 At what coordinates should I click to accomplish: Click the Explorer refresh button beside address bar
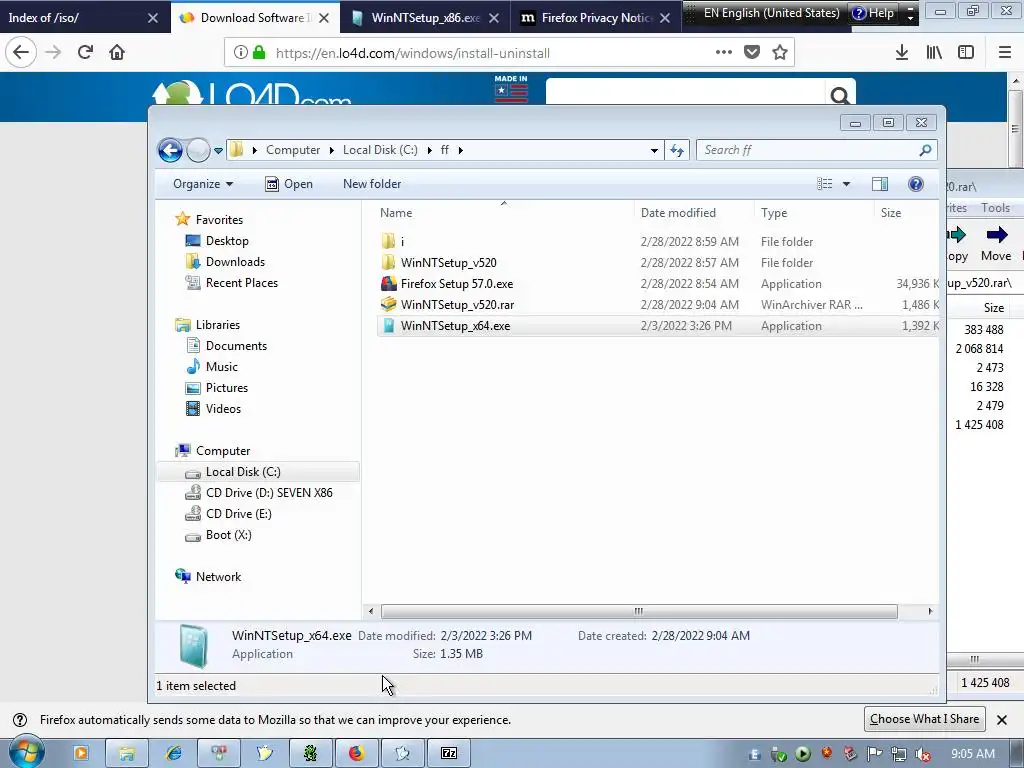[677, 150]
